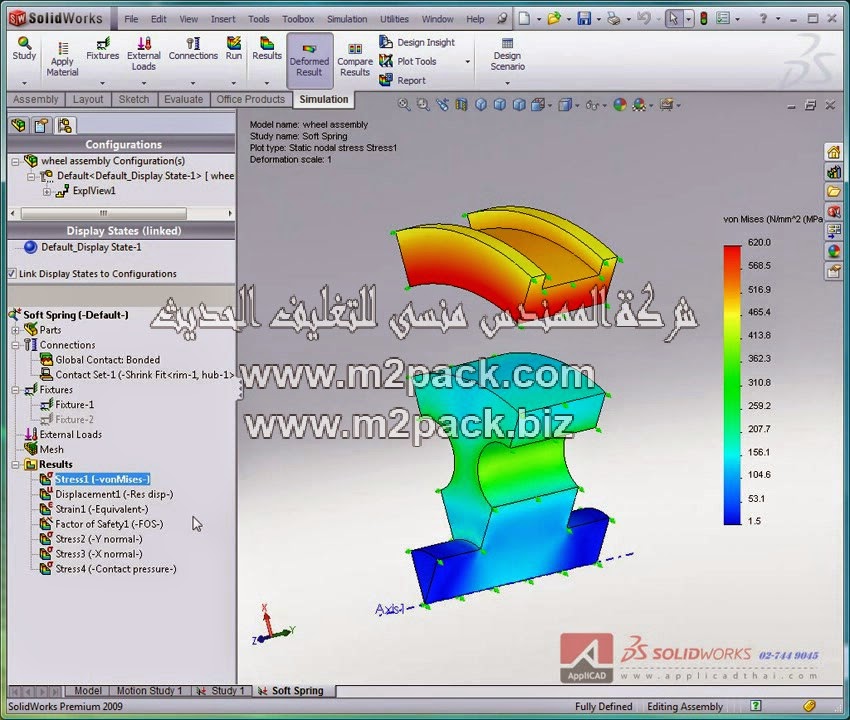Click the Axis1 label in viewport
This screenshot has height=720, width=850.
pyautogui.click(x=389, y=609)
